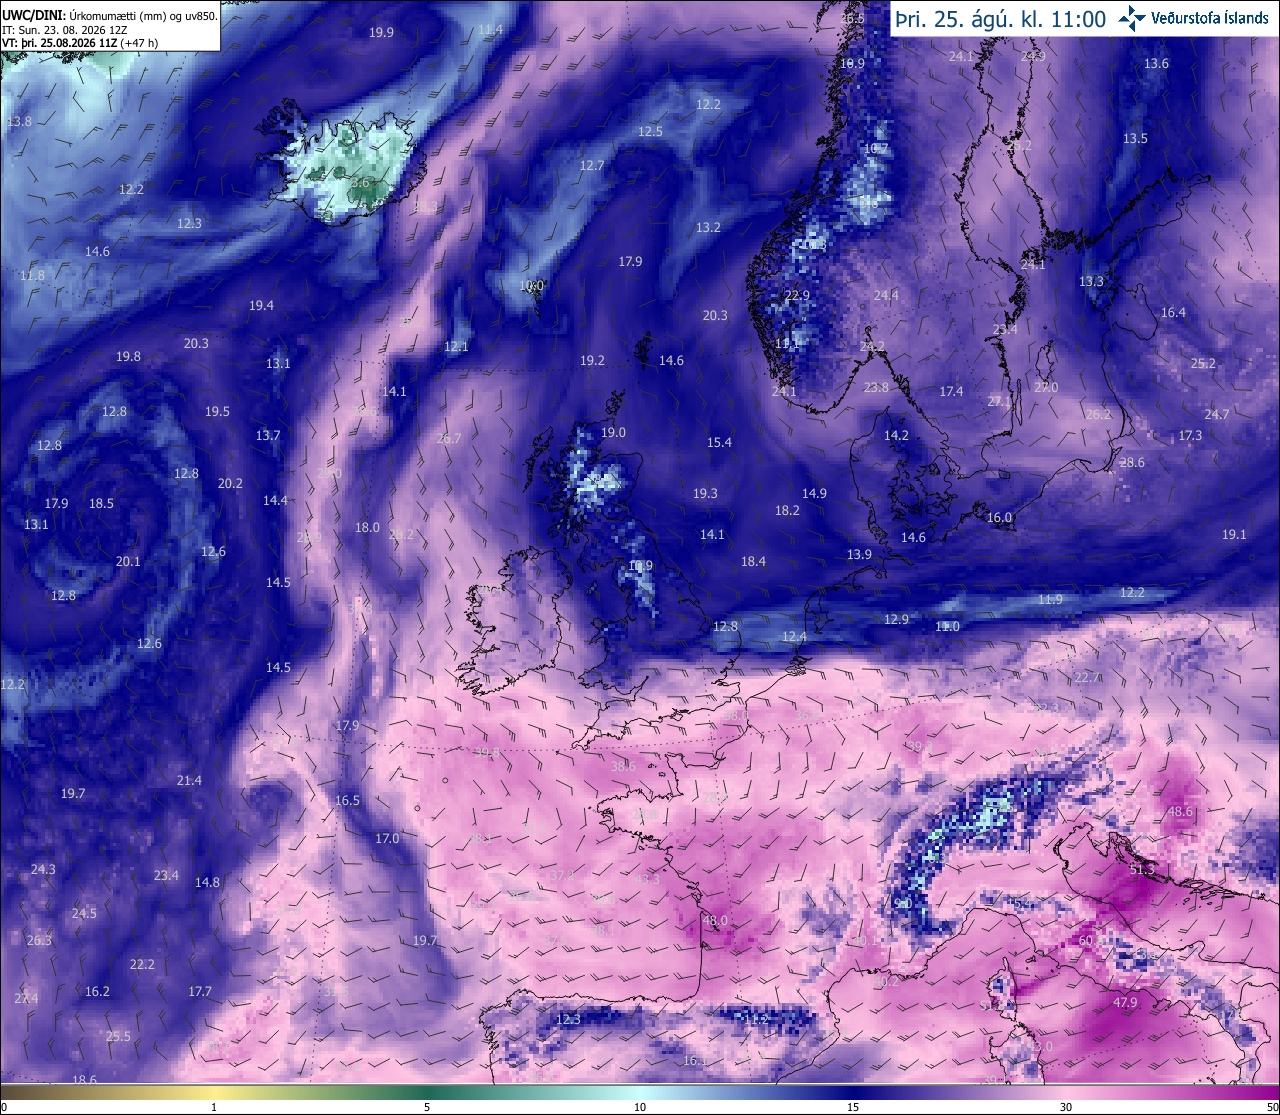
Task: Click the 5 tick on the color scale
Action: click(x=427, y=1107)
